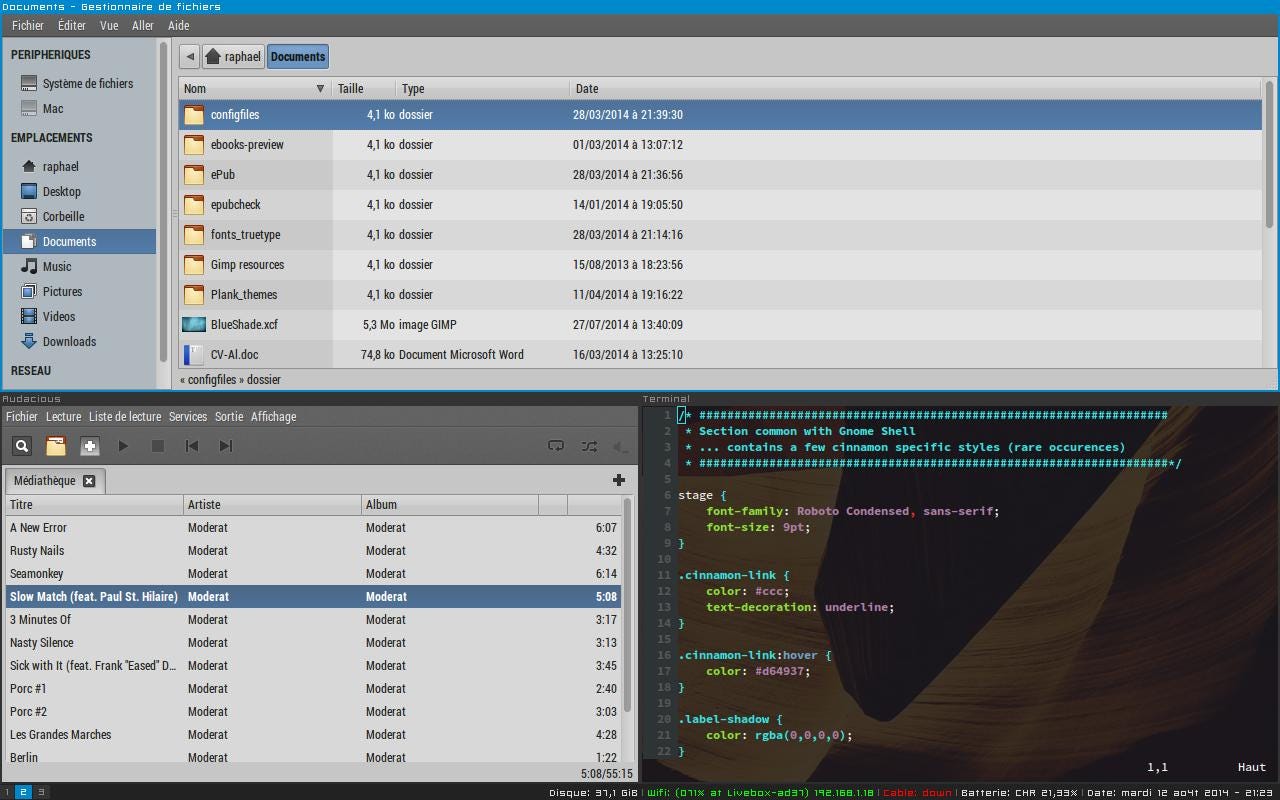The image size is (1280, 800).
Task: Sort playlist by Artiste column header
Action: [272, 505]
